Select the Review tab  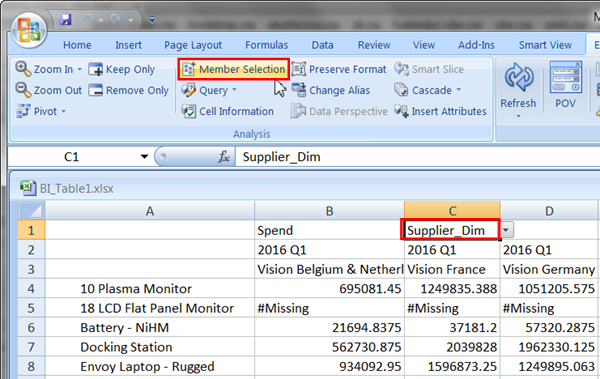pyautogui.click(x=374, y=45)
